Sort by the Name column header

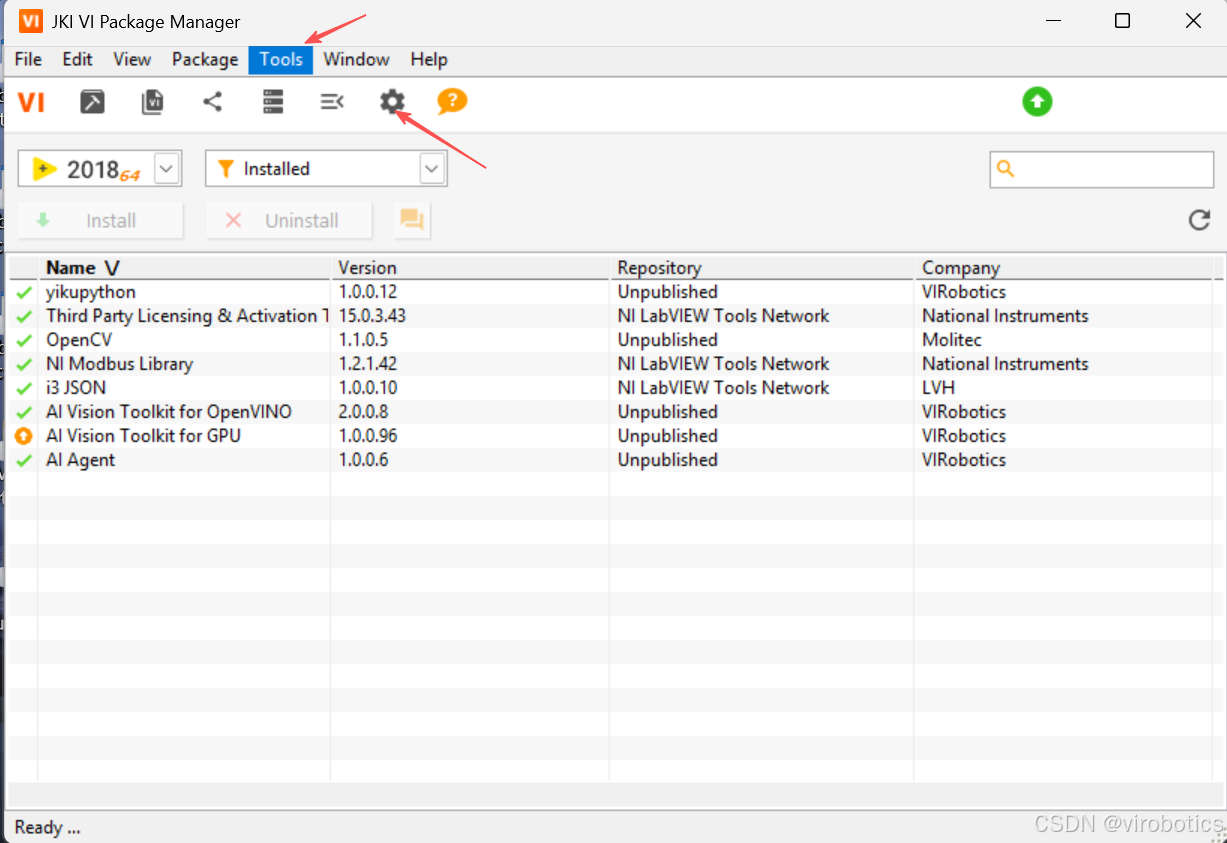point(184,268)
